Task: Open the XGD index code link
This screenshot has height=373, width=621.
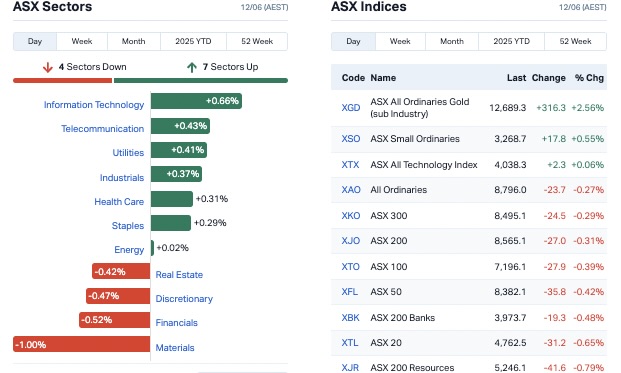Action: point(351,108)
